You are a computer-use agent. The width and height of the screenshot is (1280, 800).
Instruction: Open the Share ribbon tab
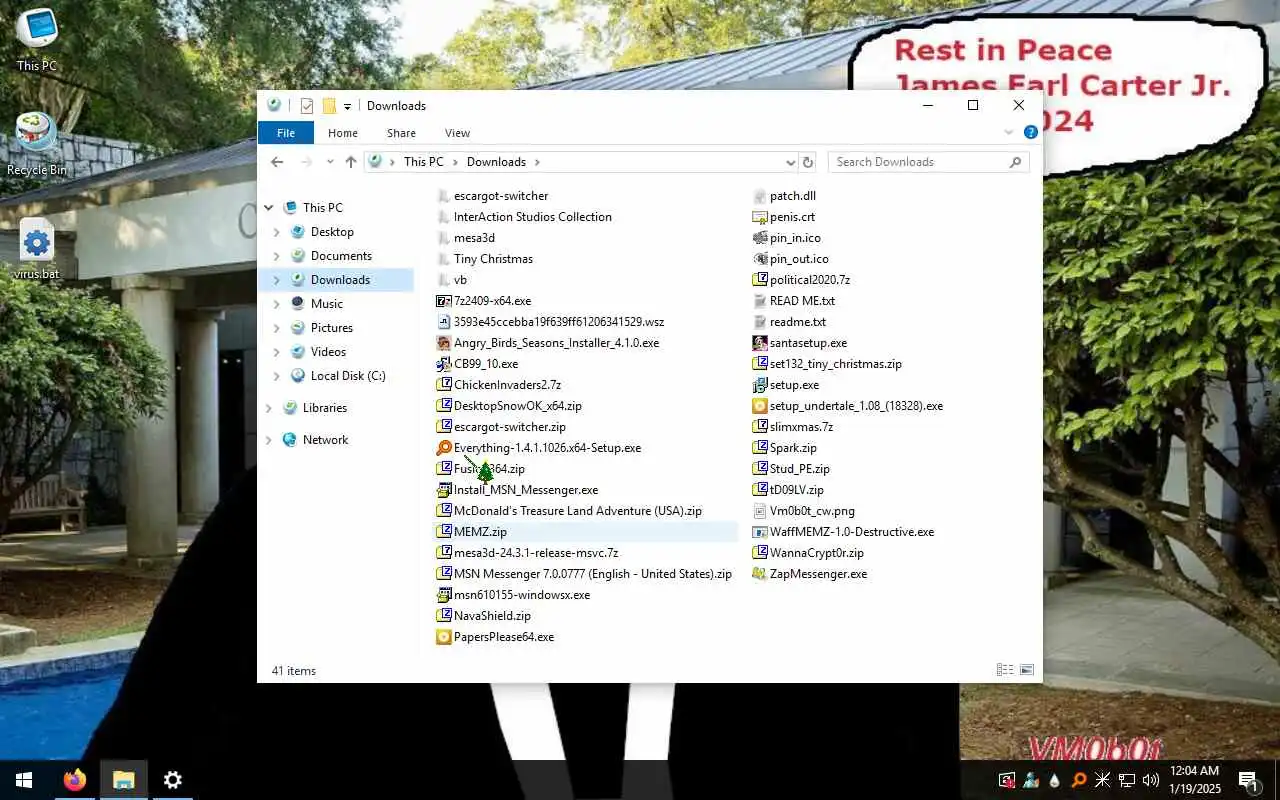point(401,133)
